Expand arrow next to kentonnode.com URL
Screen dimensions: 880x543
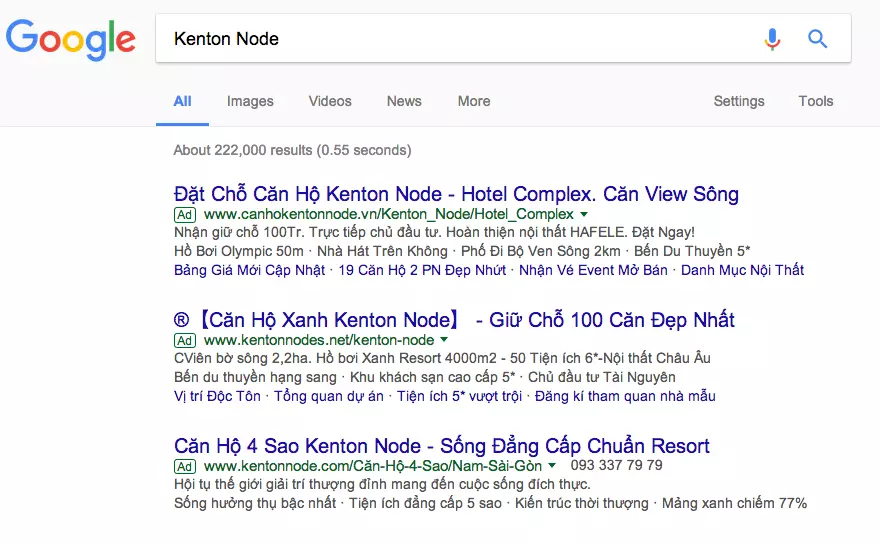(x=552, y=466)
